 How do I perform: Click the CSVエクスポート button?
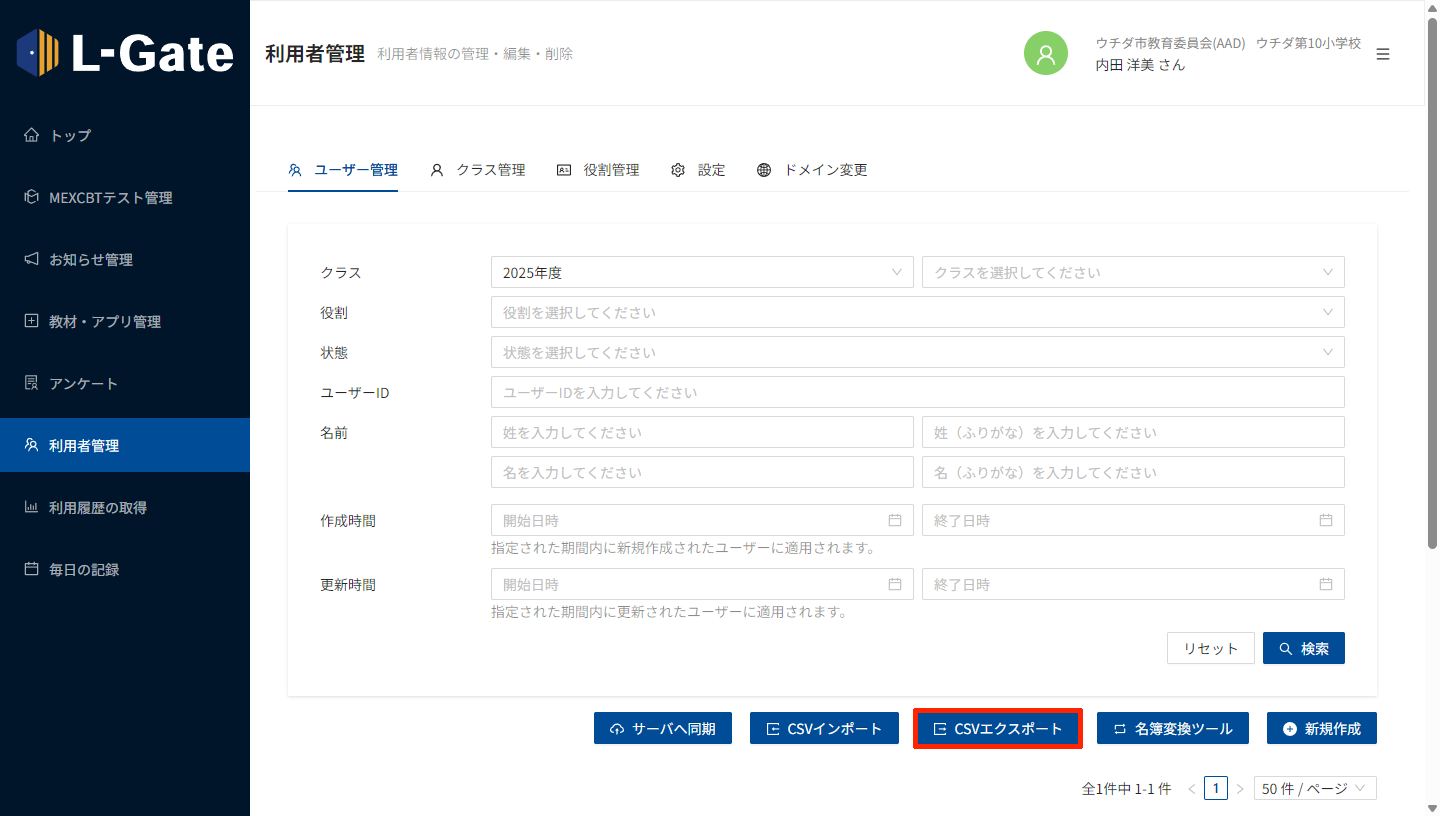click(x=997, y=728)
